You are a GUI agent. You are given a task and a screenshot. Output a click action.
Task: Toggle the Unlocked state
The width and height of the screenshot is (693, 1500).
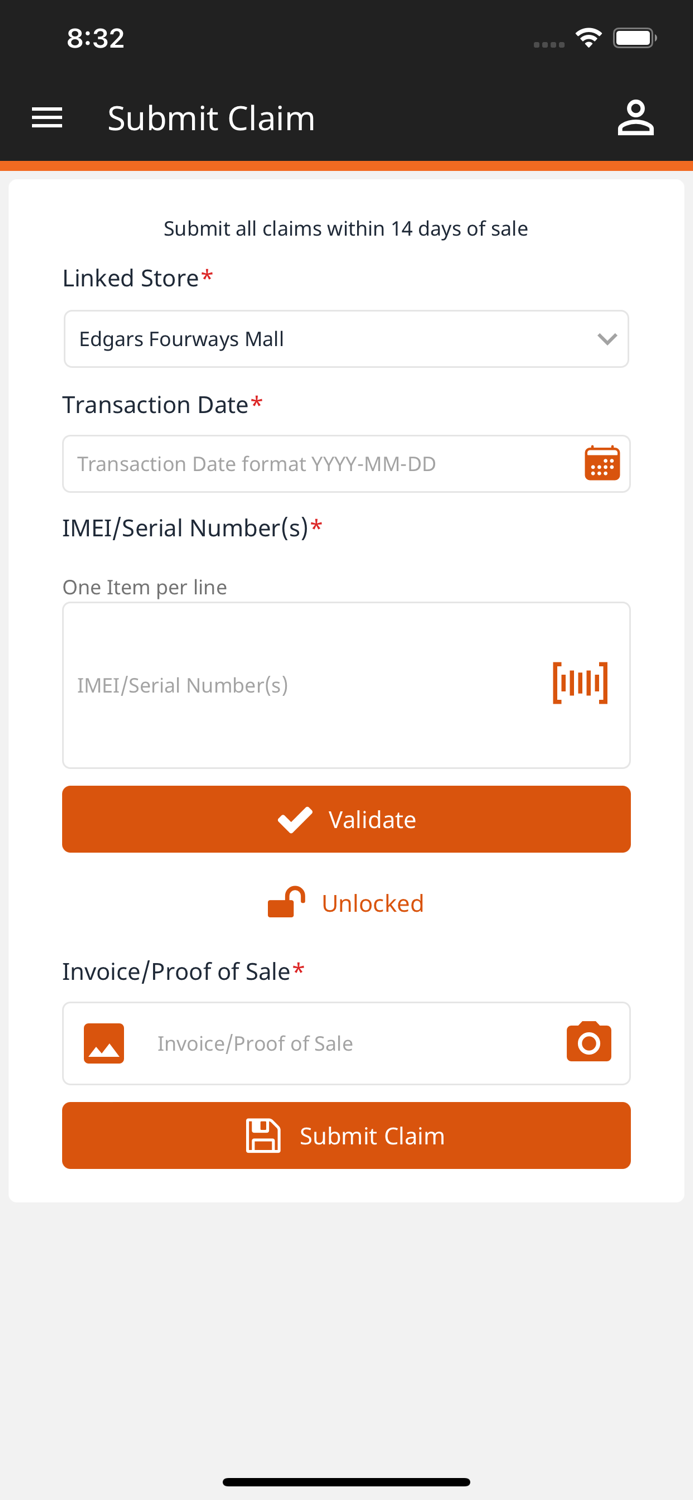point(346,903)
